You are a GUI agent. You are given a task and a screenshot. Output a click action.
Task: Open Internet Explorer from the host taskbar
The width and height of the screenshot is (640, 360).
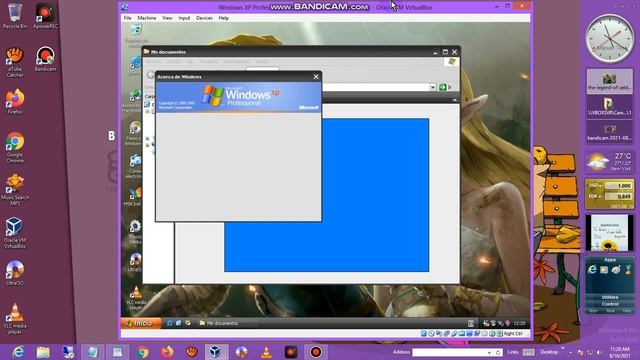click(18, 352)
